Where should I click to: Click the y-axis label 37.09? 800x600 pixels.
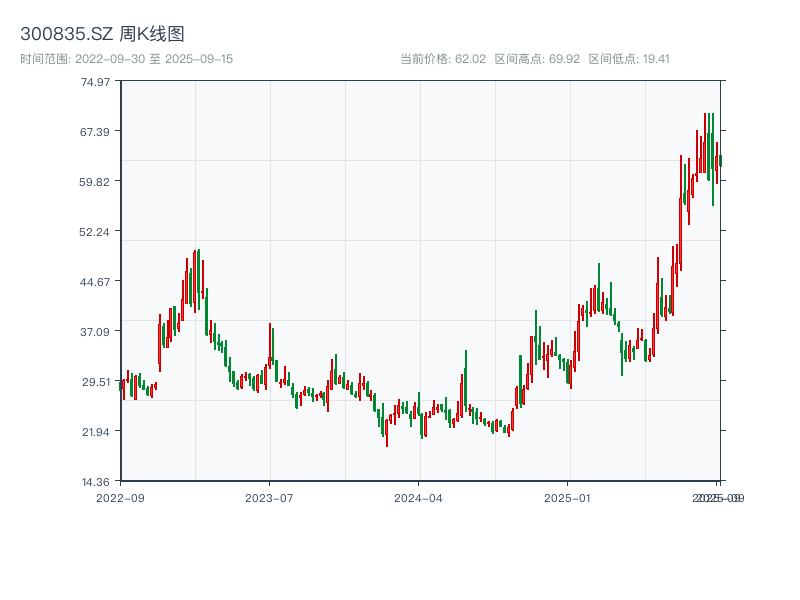[95, 332]
